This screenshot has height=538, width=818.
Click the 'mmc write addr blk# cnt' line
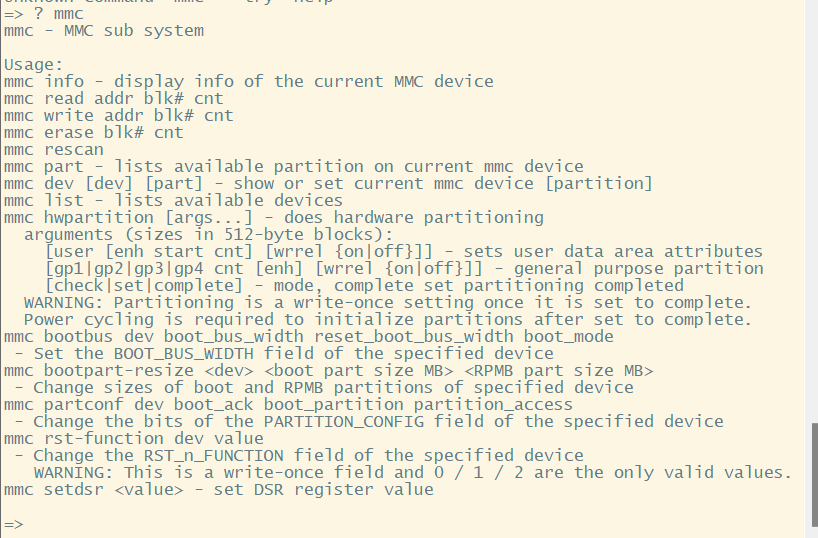[x=118, y=115]
